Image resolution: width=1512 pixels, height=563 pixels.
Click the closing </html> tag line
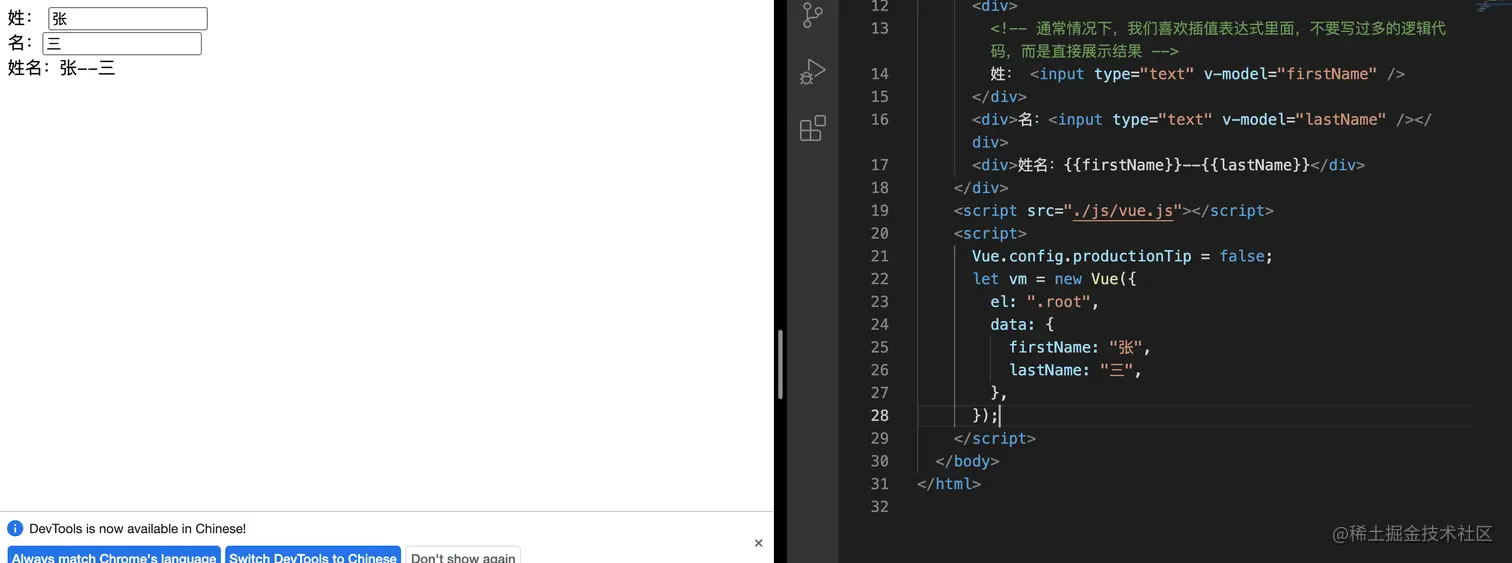click(x=949, y=484)
